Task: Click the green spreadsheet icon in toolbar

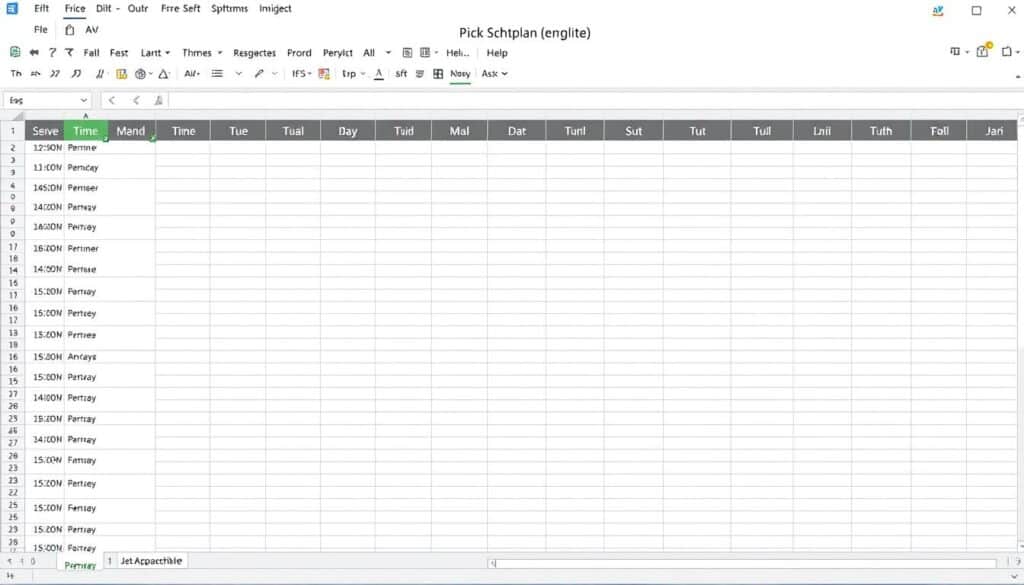Action: (x=14, y=52)
